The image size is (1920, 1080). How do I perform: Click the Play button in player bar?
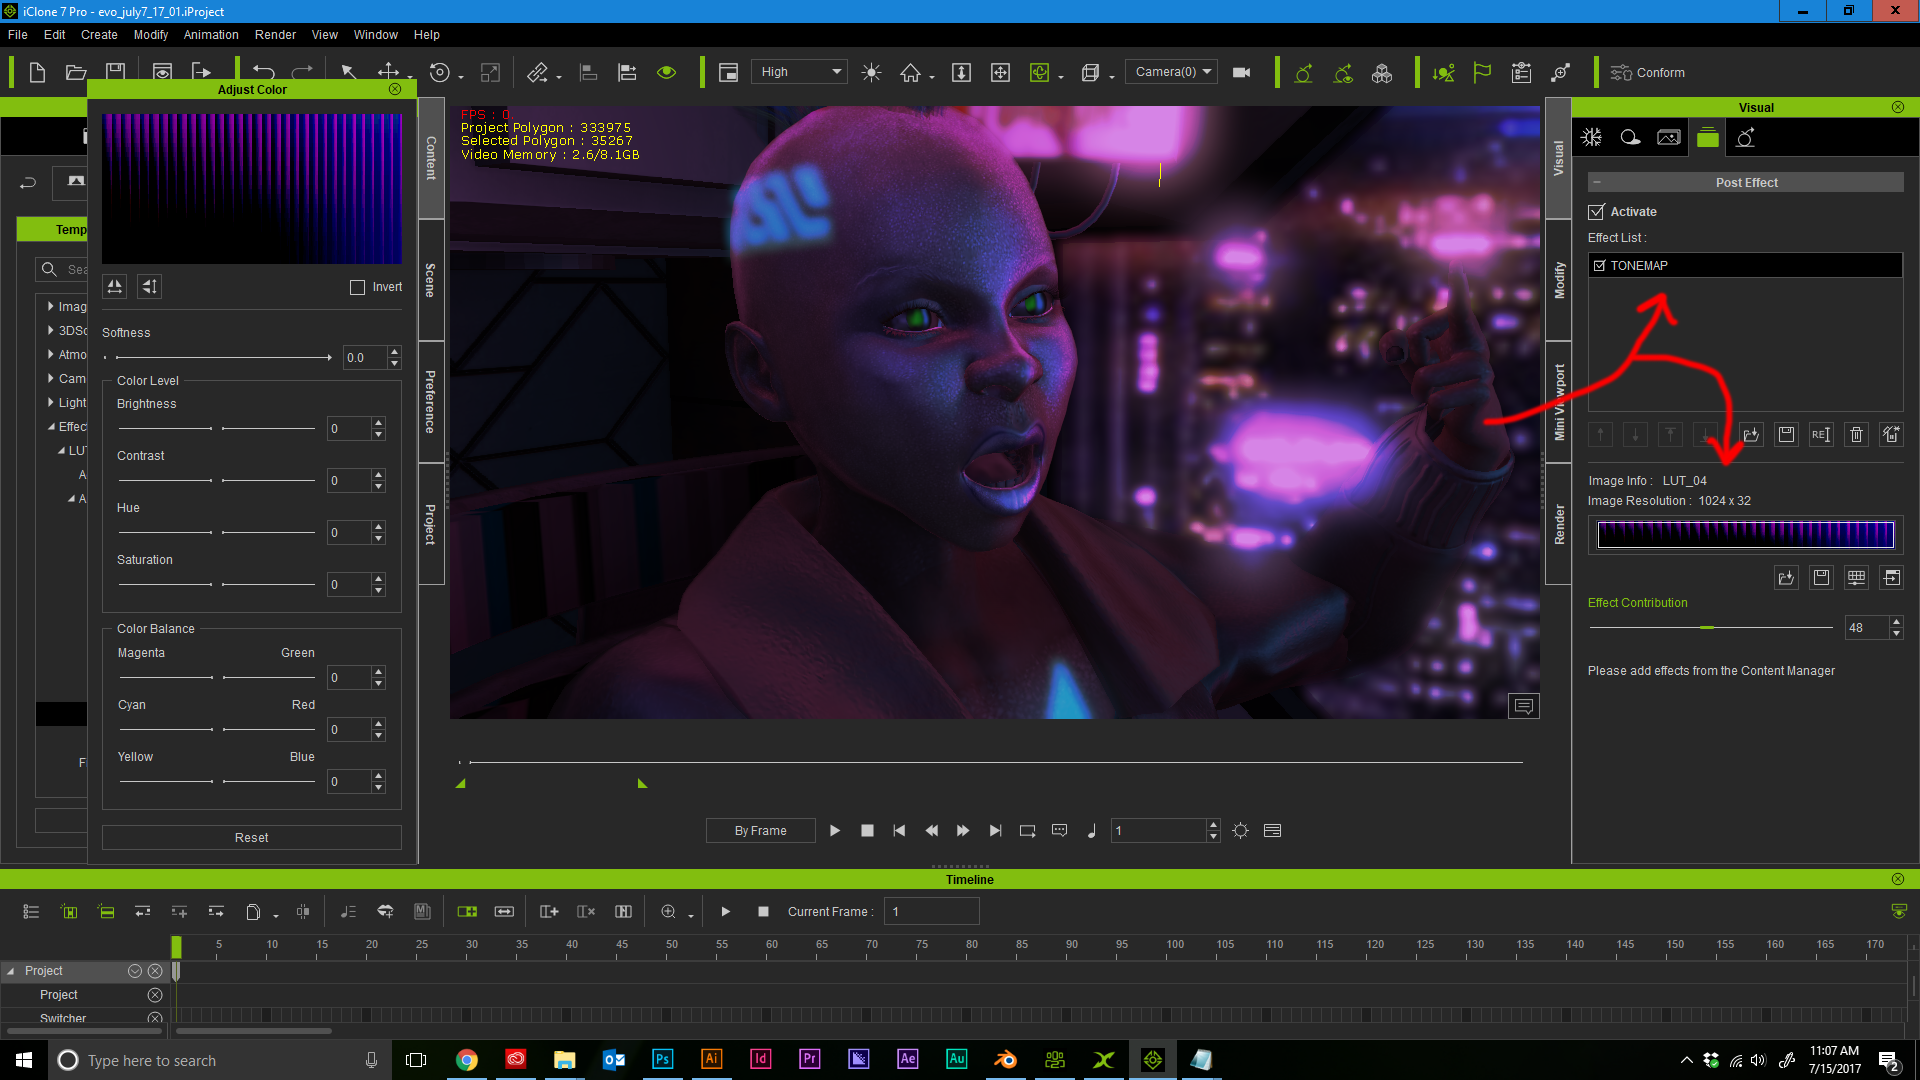point(835,831)
